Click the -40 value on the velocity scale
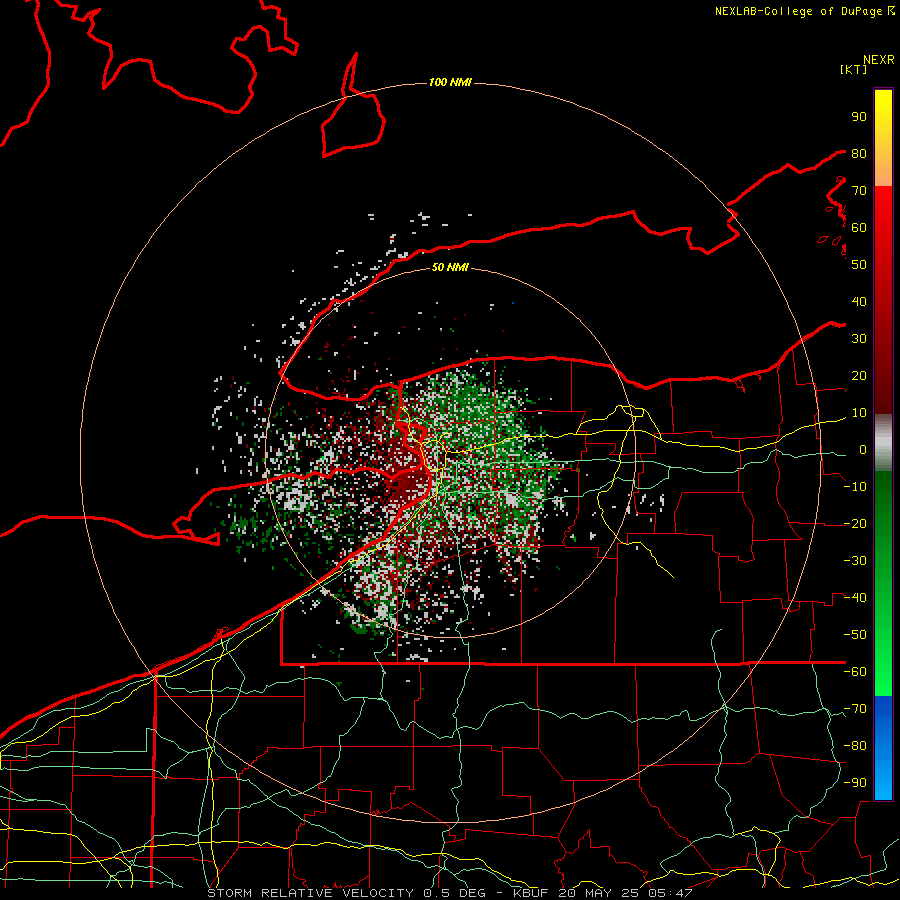The height and width of the screenshot is (900, 900). coord(856,598)
